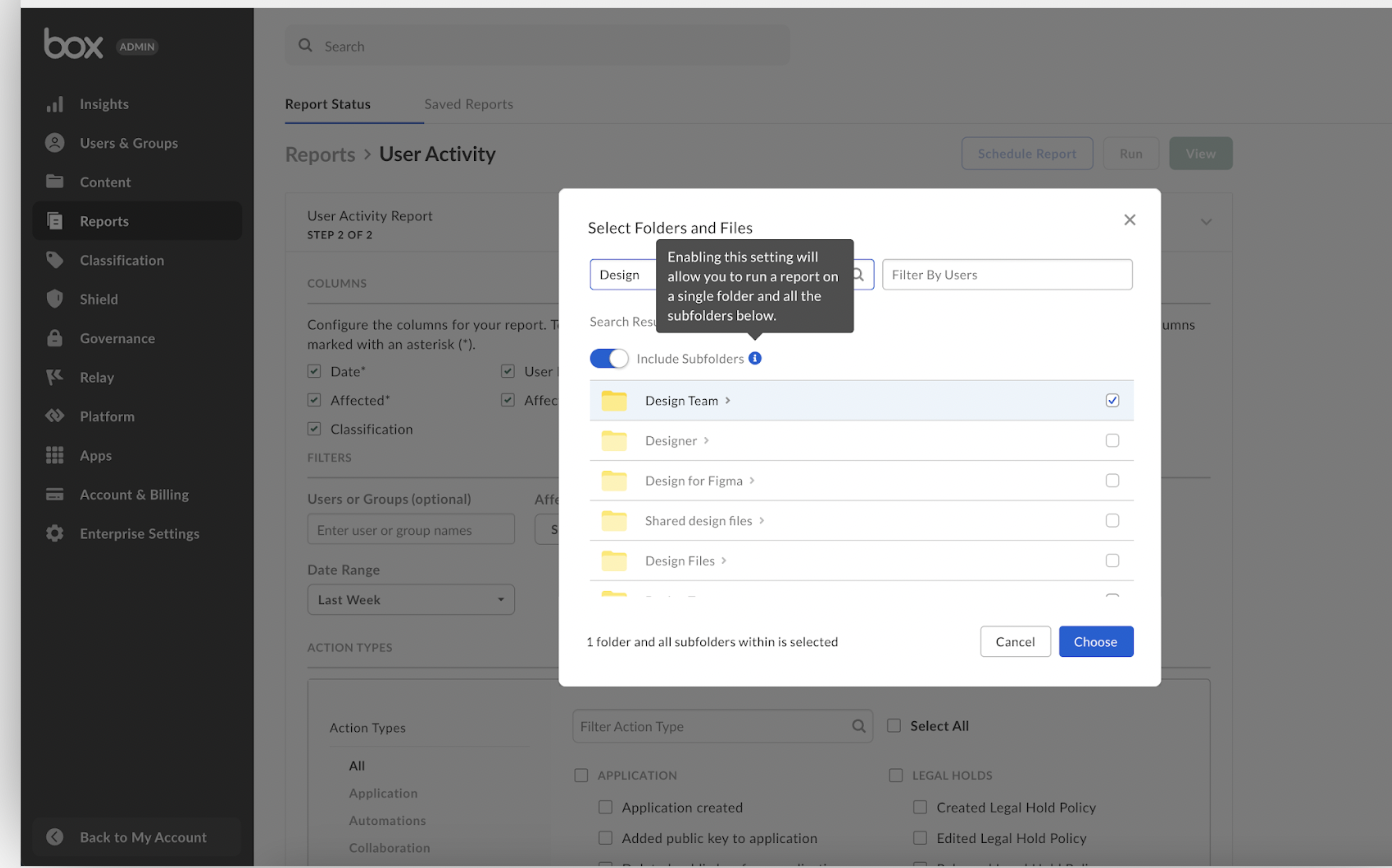This screenshot has height=868, width=1392.
Task: Click the Design Team folder icon
Action: coord(614,401)
